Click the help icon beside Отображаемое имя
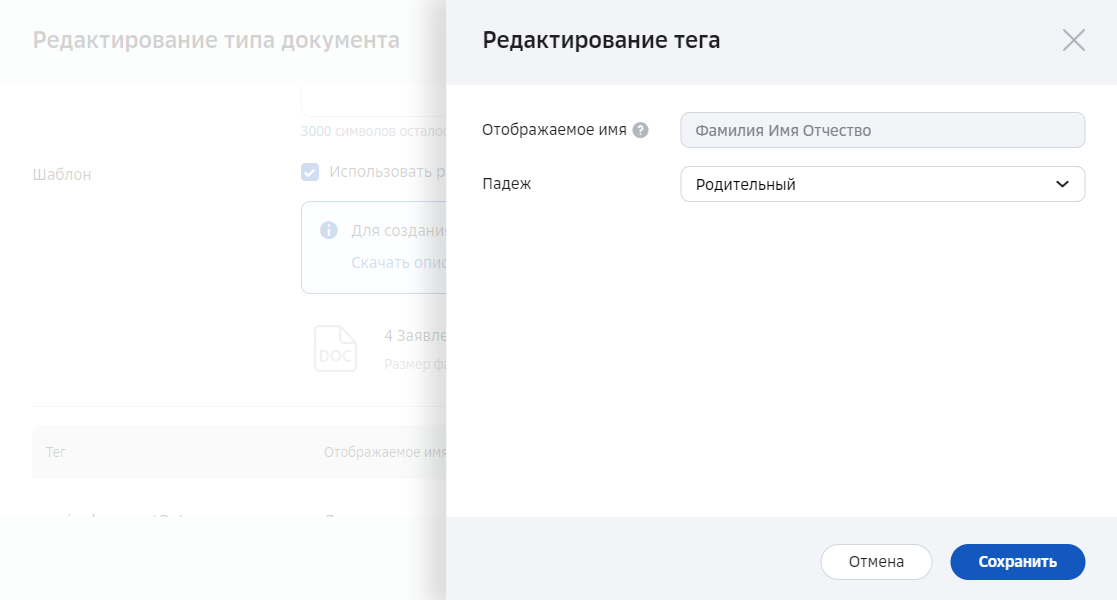The image size is (1117, 600). [640, 130]
